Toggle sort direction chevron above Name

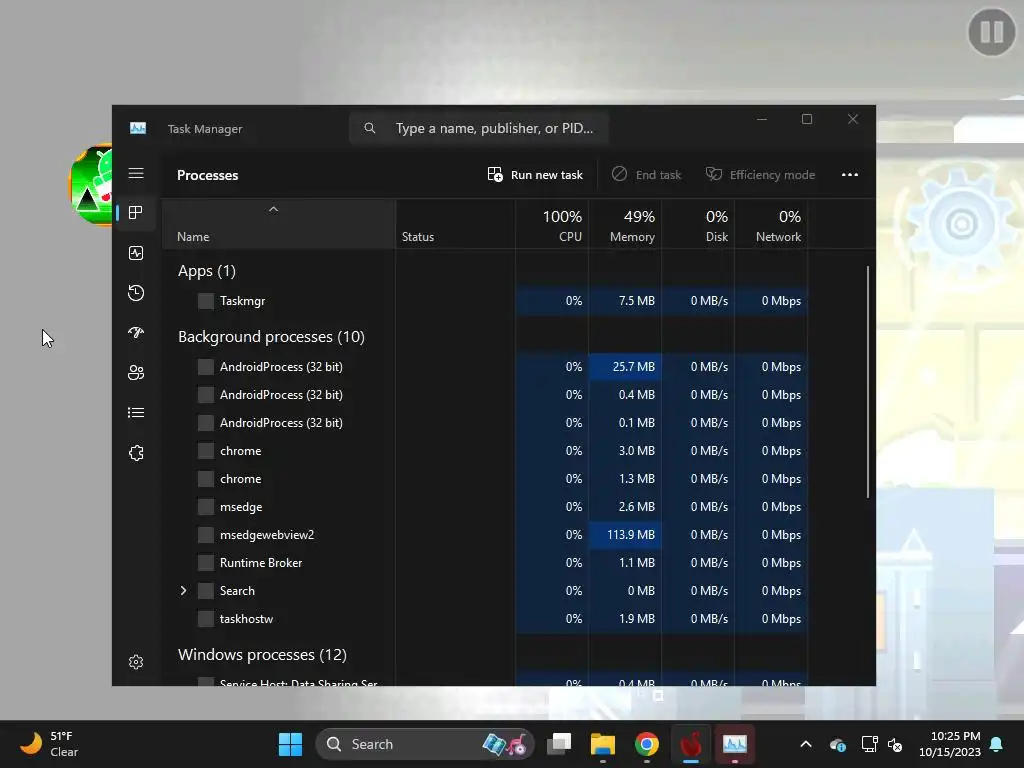coord(274,209)
